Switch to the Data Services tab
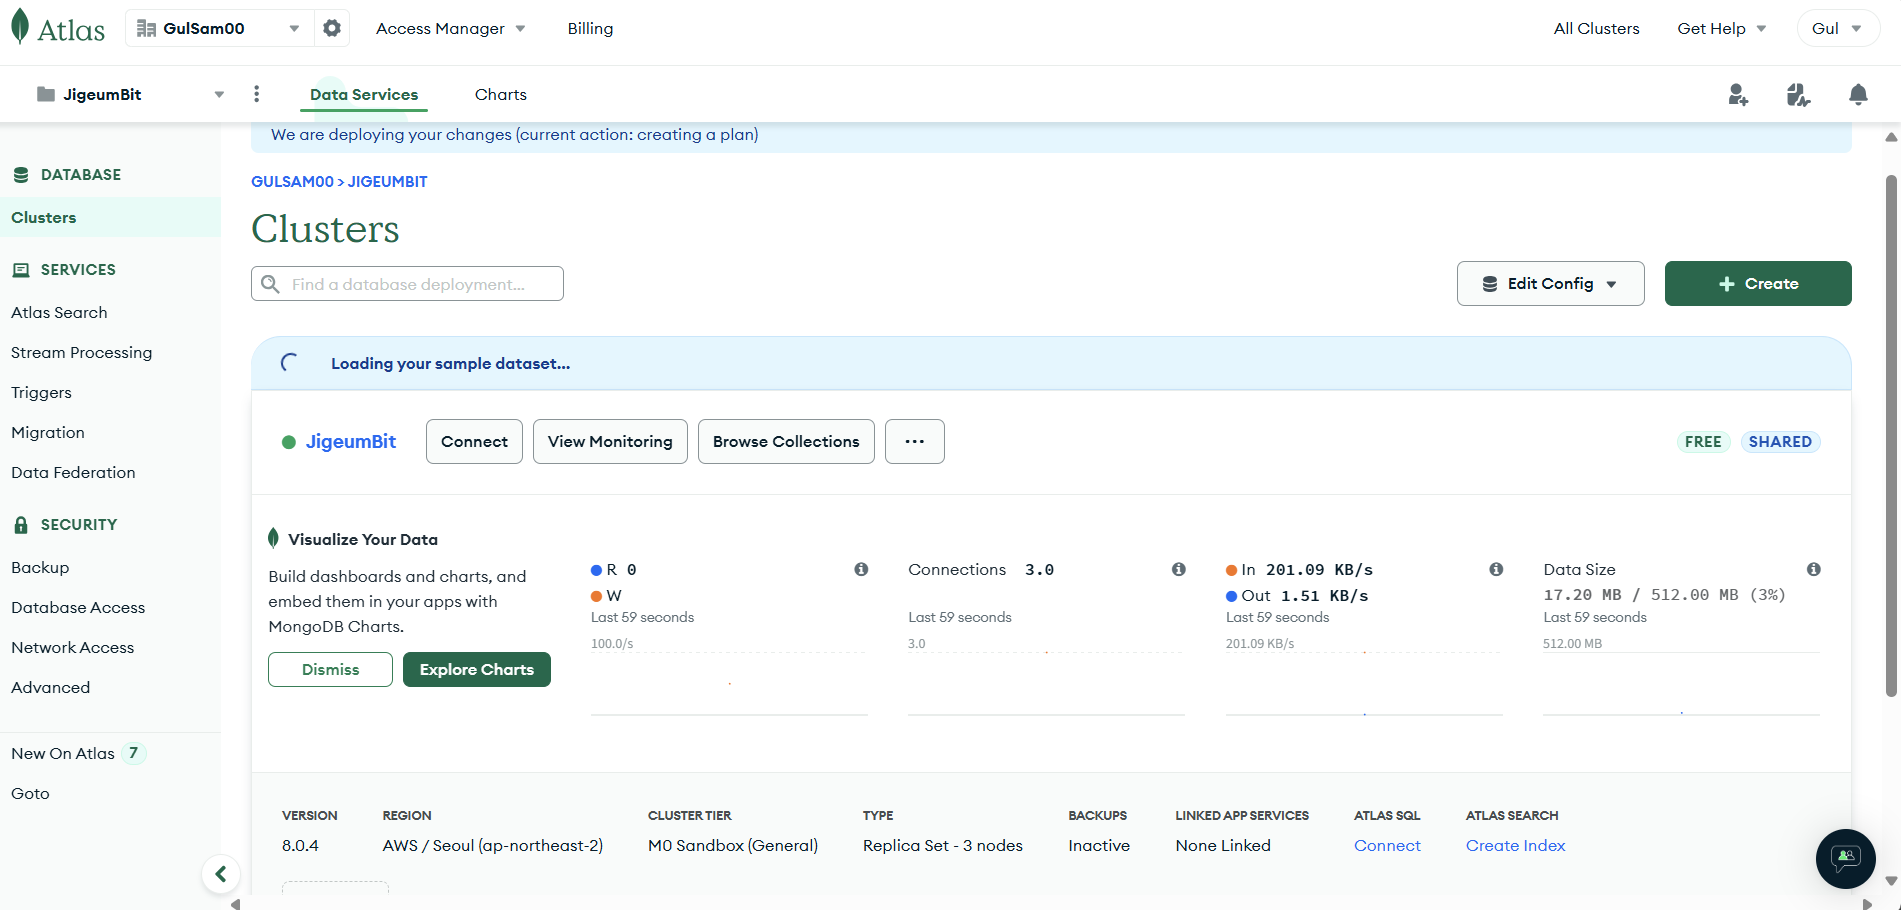 364,94
